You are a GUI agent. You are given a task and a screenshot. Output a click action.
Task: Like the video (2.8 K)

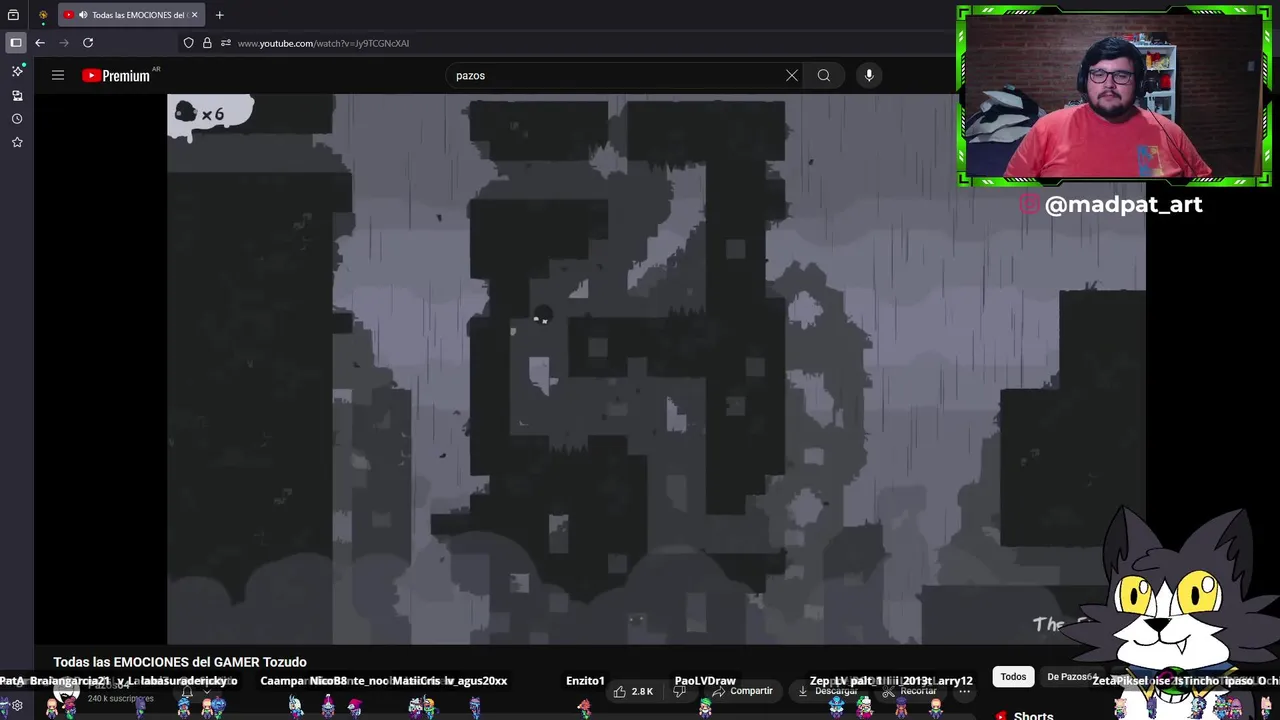point(633,691)
